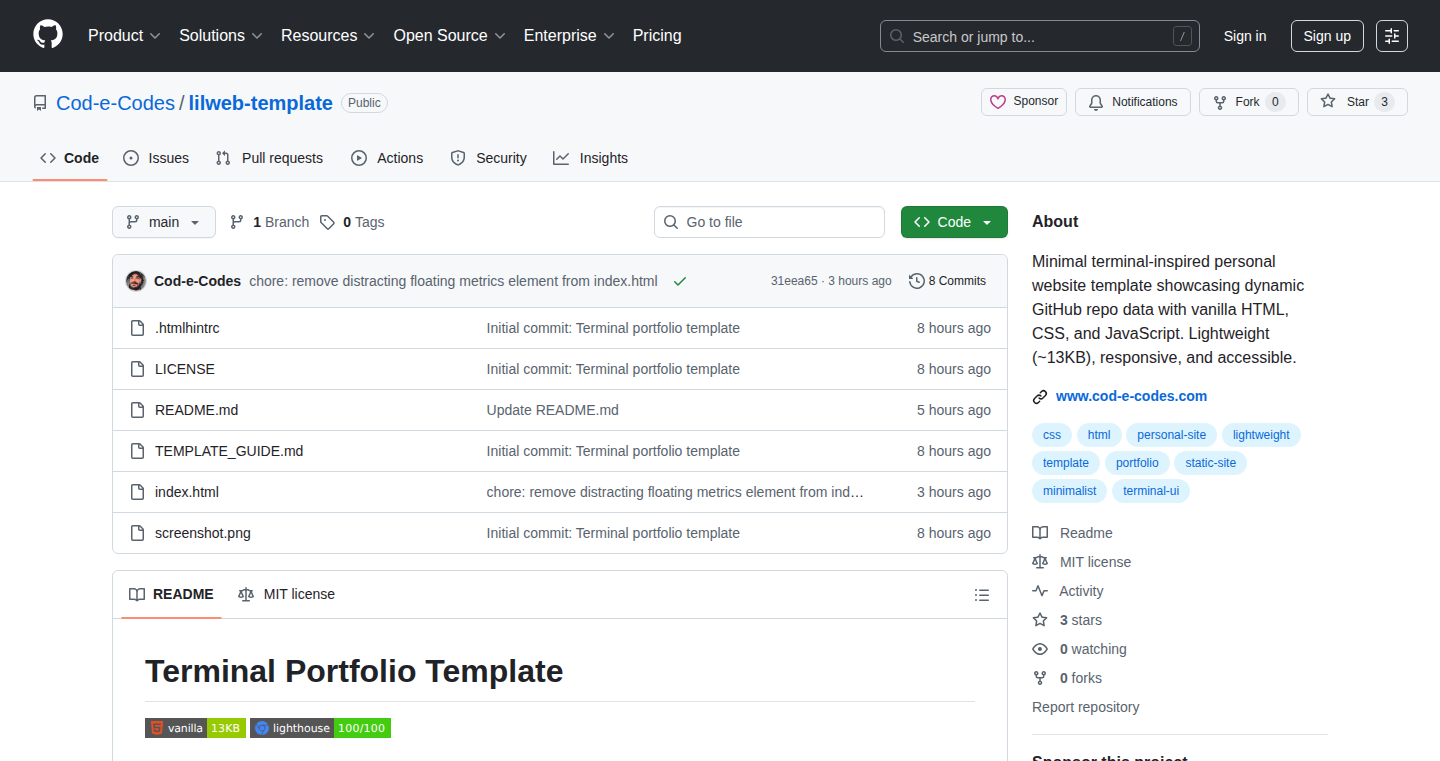Select the static-site topic tag

(1211, 463)
